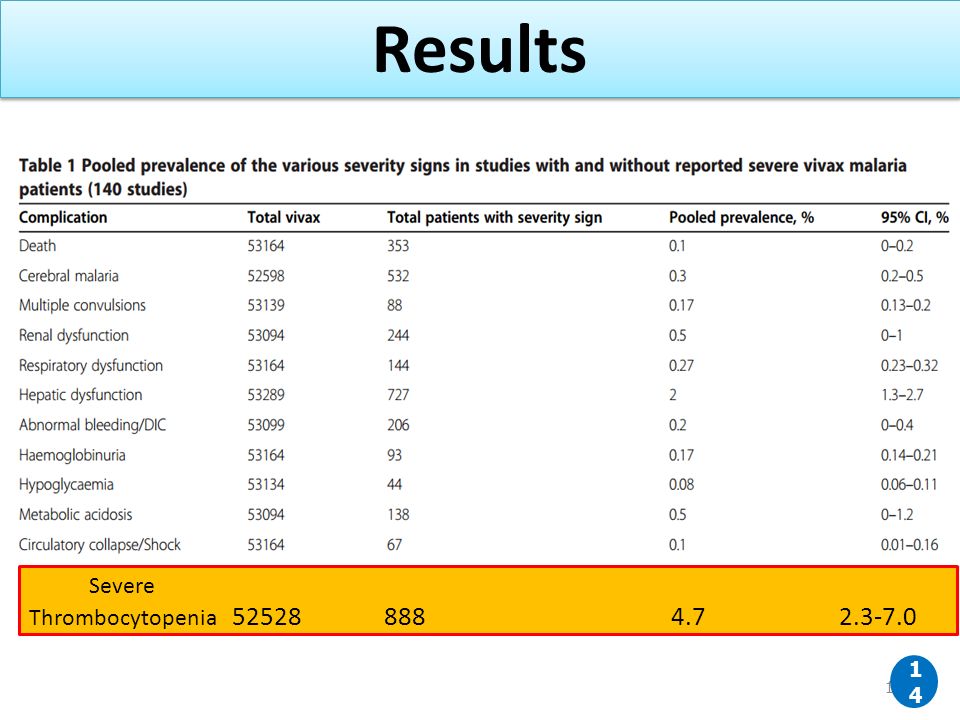Click 353 patients in Death row

(x=398, y=246)
